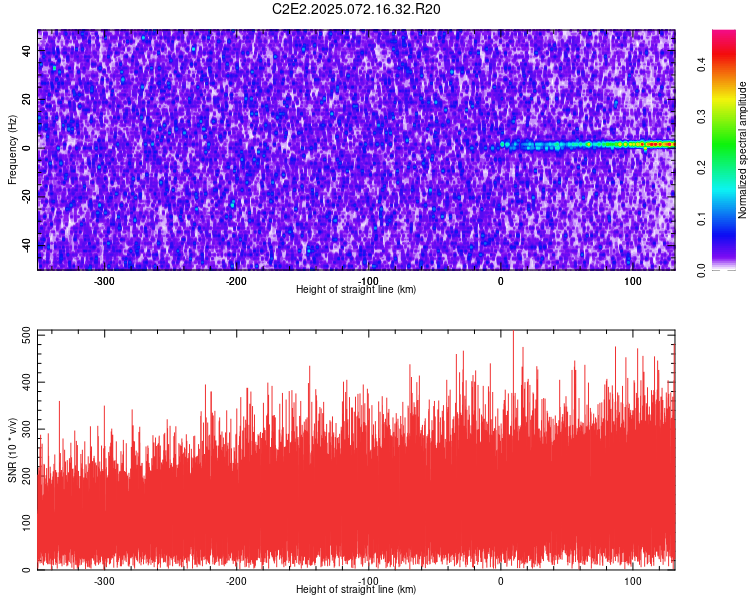Viewport: 750px width, 600px height.
Task: Click the 40 tick on the frequency axis
Action: tap(26, 51)
